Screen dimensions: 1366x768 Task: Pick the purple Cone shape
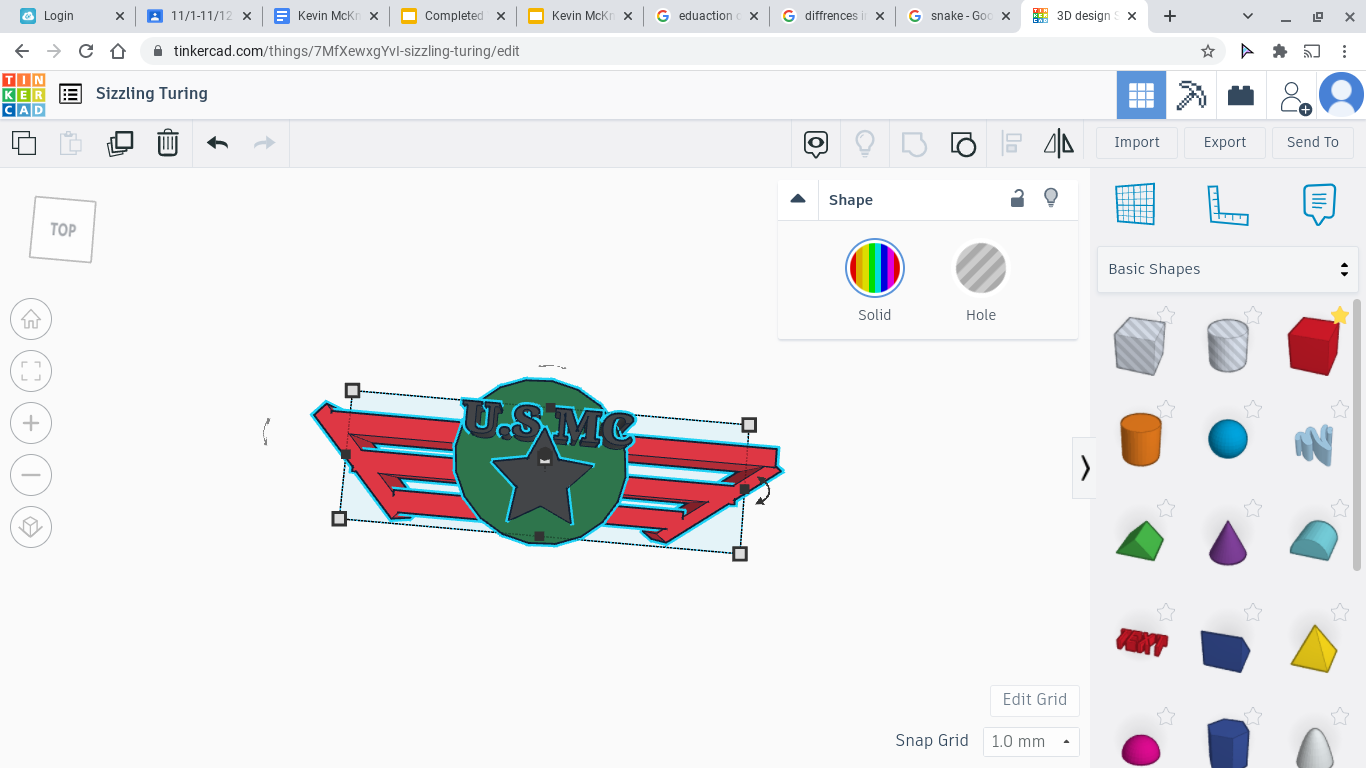pyautogui.click(x=1228, y=542)
